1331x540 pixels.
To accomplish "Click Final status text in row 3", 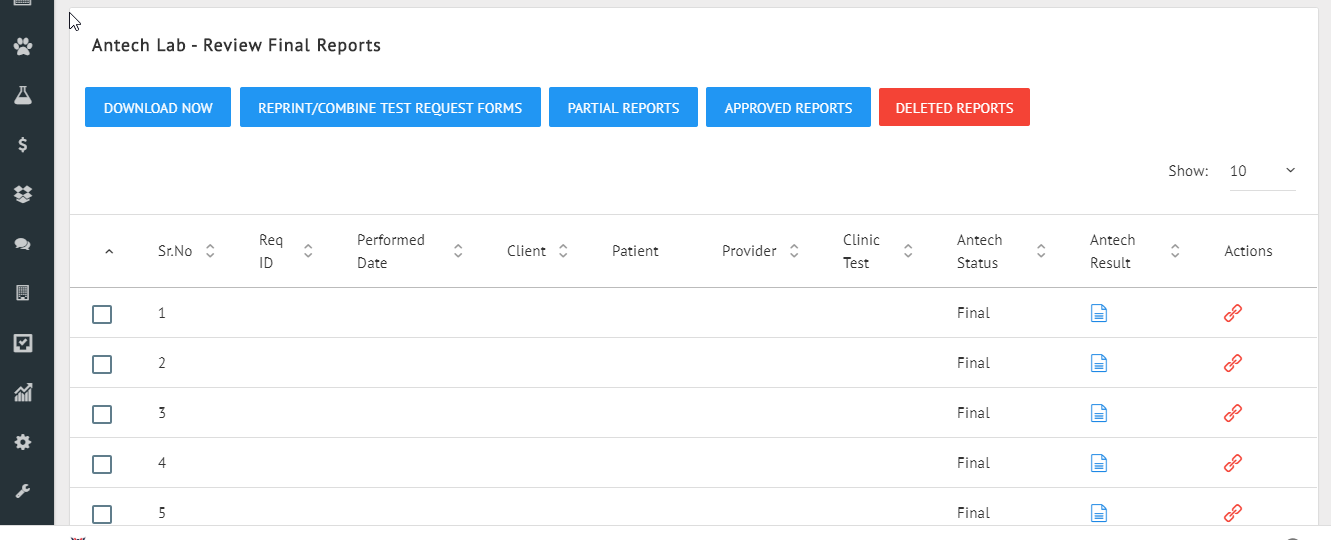I will pyautogui.click(x=973, y=413).
